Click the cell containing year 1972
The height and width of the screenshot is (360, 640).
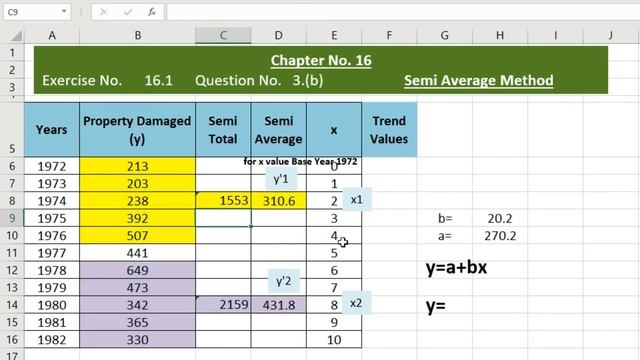[x=52, y=167]
